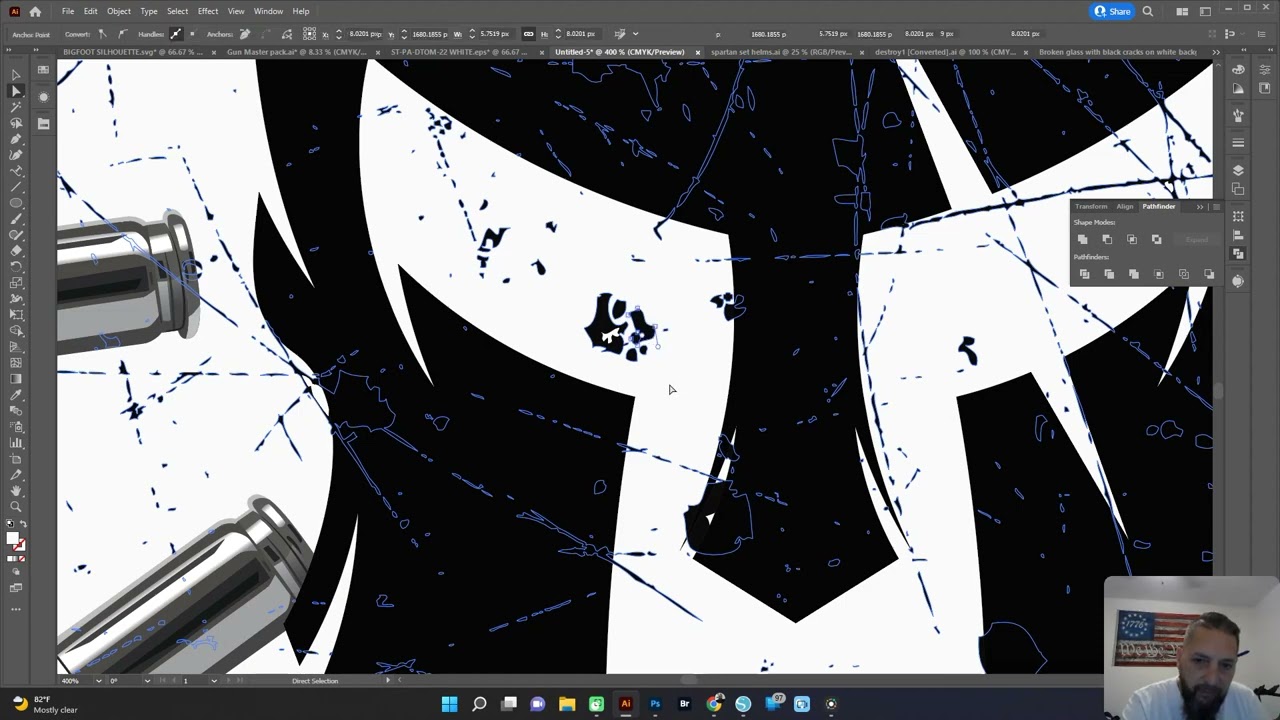Click the X coordinate input field

365,34
